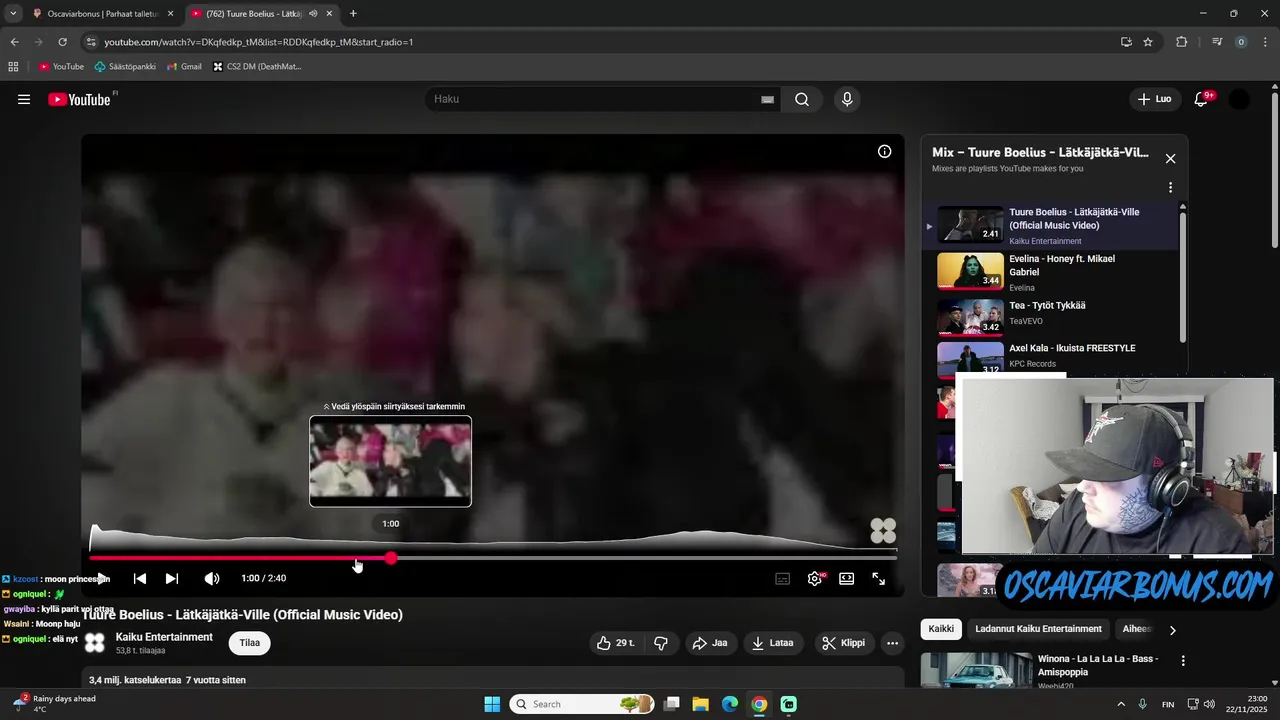Select the Ladannut Kaiku Entertainment chip
Screen dimensions: 1280x720
click(1038, 629)
